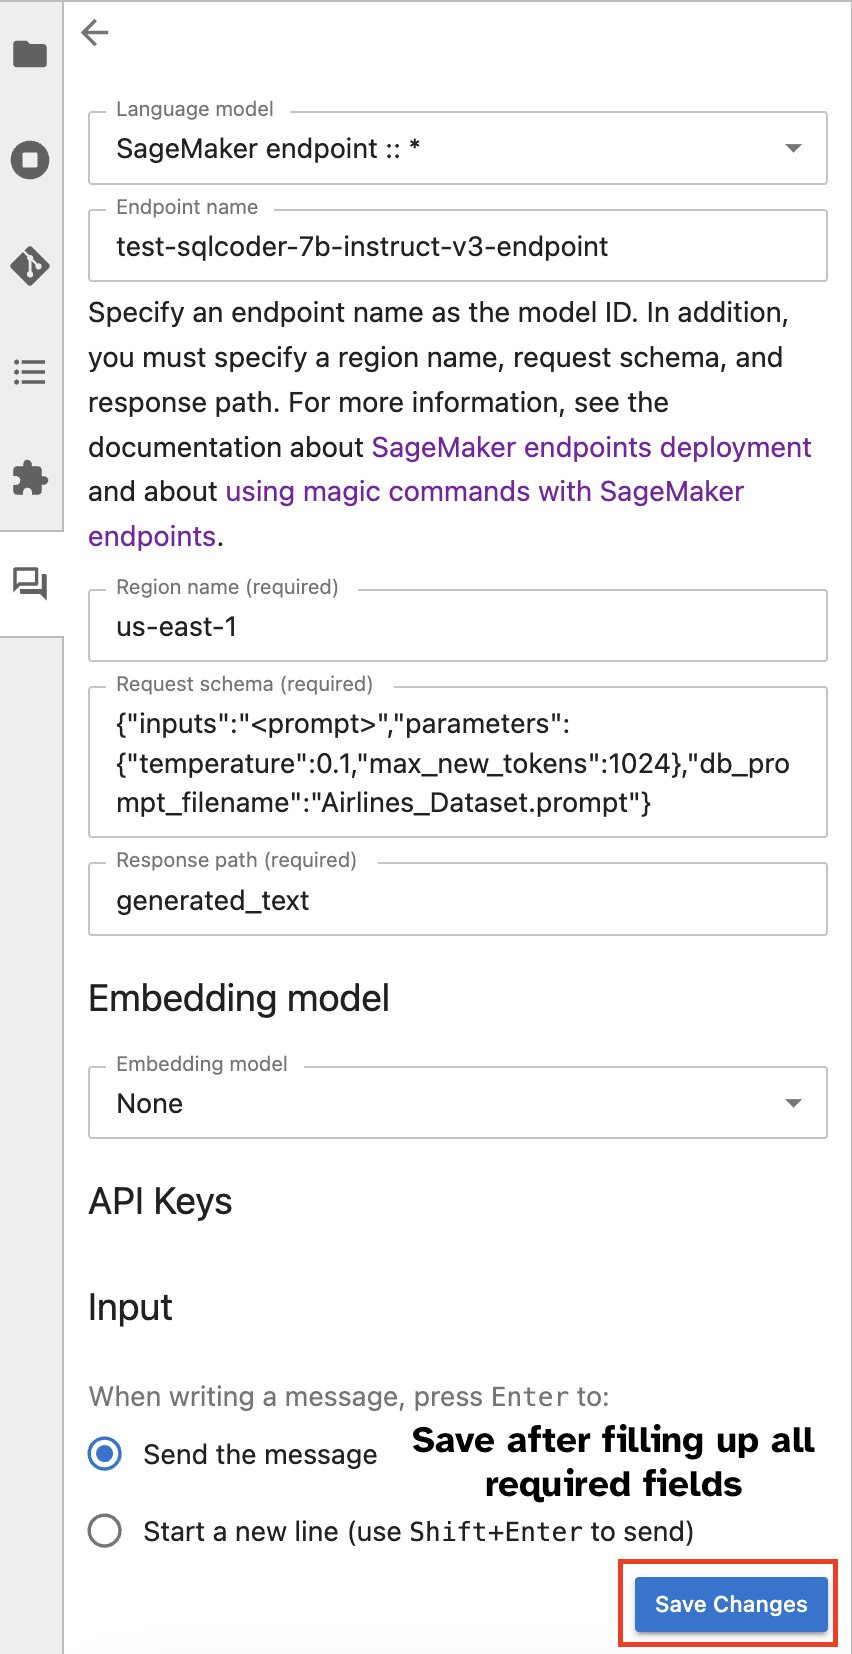Open the Git sidebar icon
The image size is (852, 1654).
[x=30, y=266]
